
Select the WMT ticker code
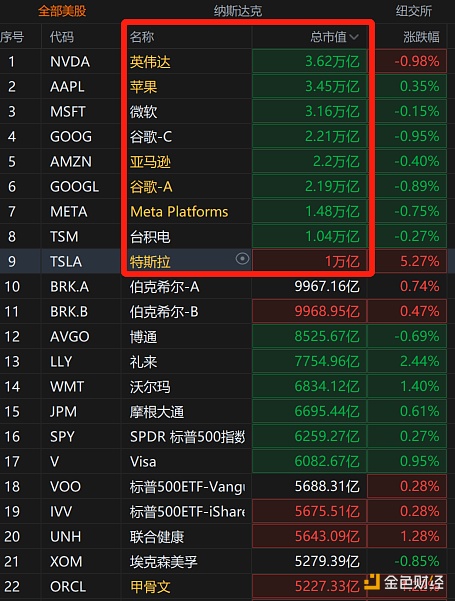coord(67,386)
